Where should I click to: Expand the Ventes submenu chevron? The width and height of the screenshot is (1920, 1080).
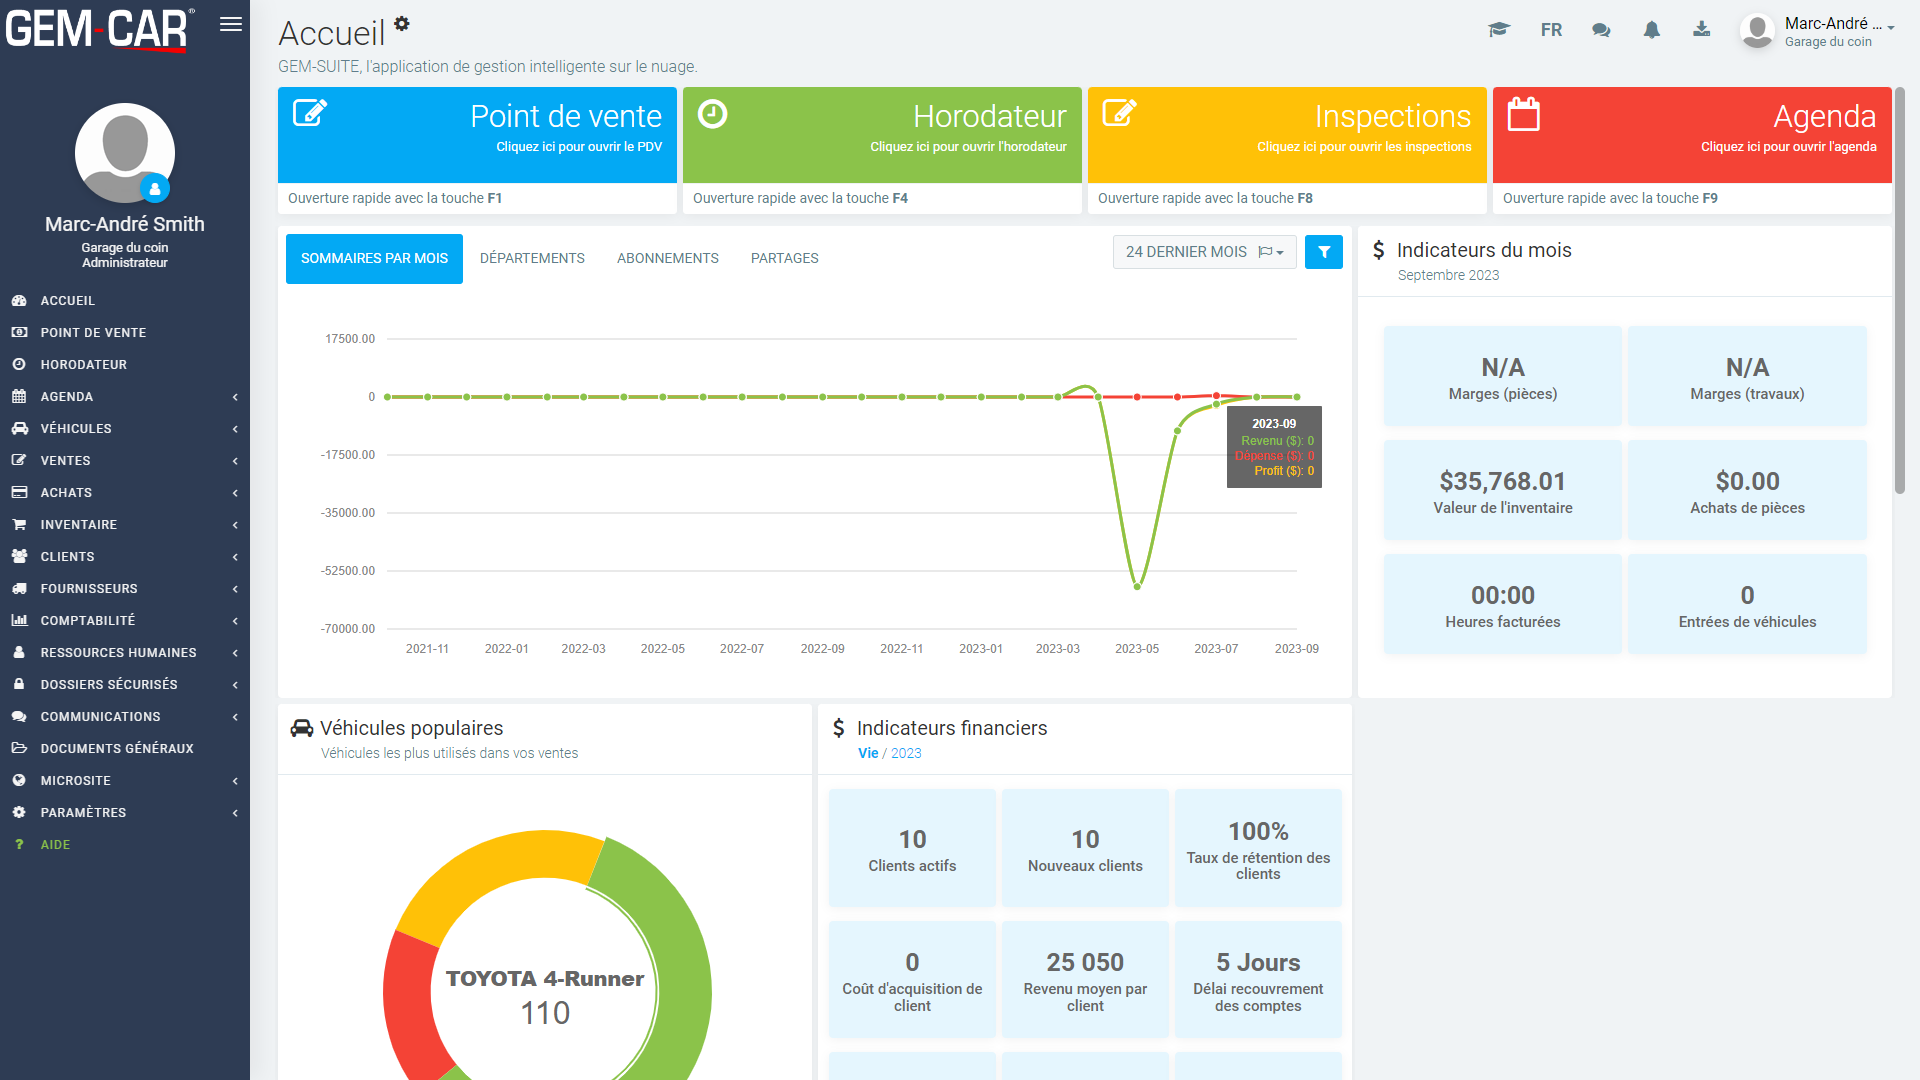click(x=235, y=461)
